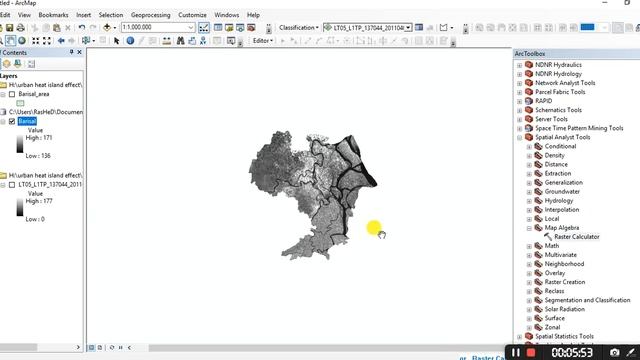This screenshot has width=640, height=360.
Task: Switch to Layout View at map bottom
Action: pyautogui.click(x=100, y=348)
